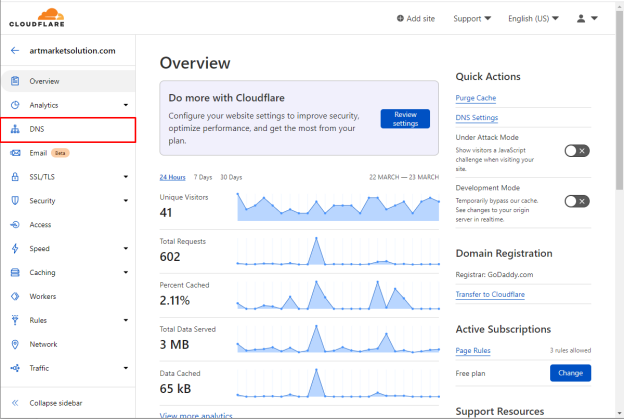Click the Percent Cached chart
The image size is (624, 419).
pyautogui.click(x=338, y=295)
